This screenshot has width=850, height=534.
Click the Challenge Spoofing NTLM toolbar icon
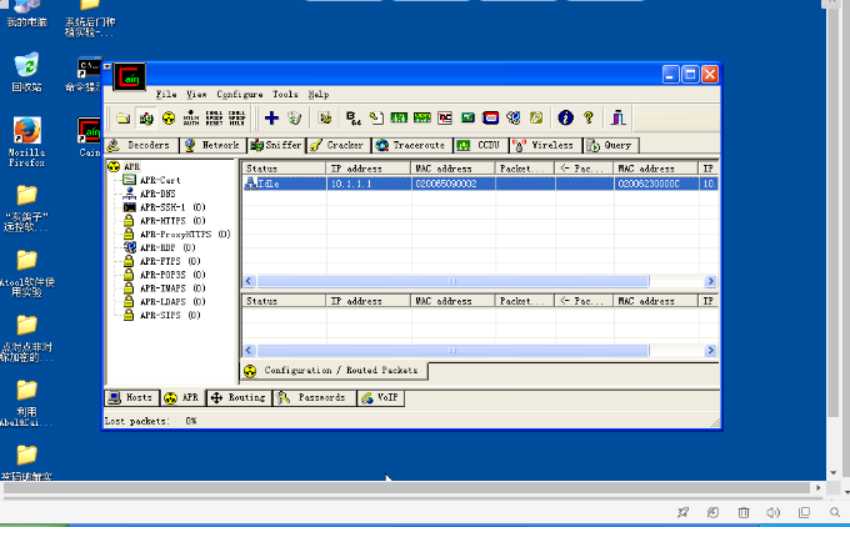pyautogui.click(x=237, y=118)
